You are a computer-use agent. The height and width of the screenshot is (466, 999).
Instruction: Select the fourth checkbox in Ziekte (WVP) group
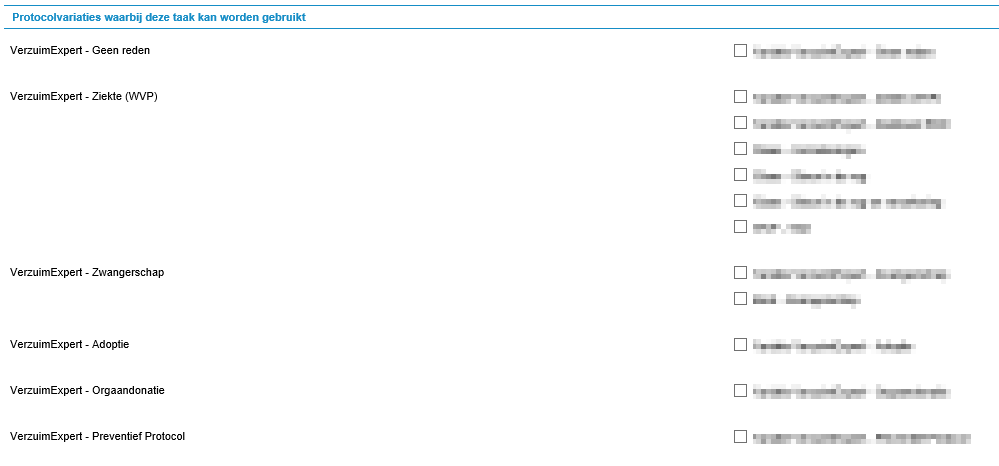[740, 175]
